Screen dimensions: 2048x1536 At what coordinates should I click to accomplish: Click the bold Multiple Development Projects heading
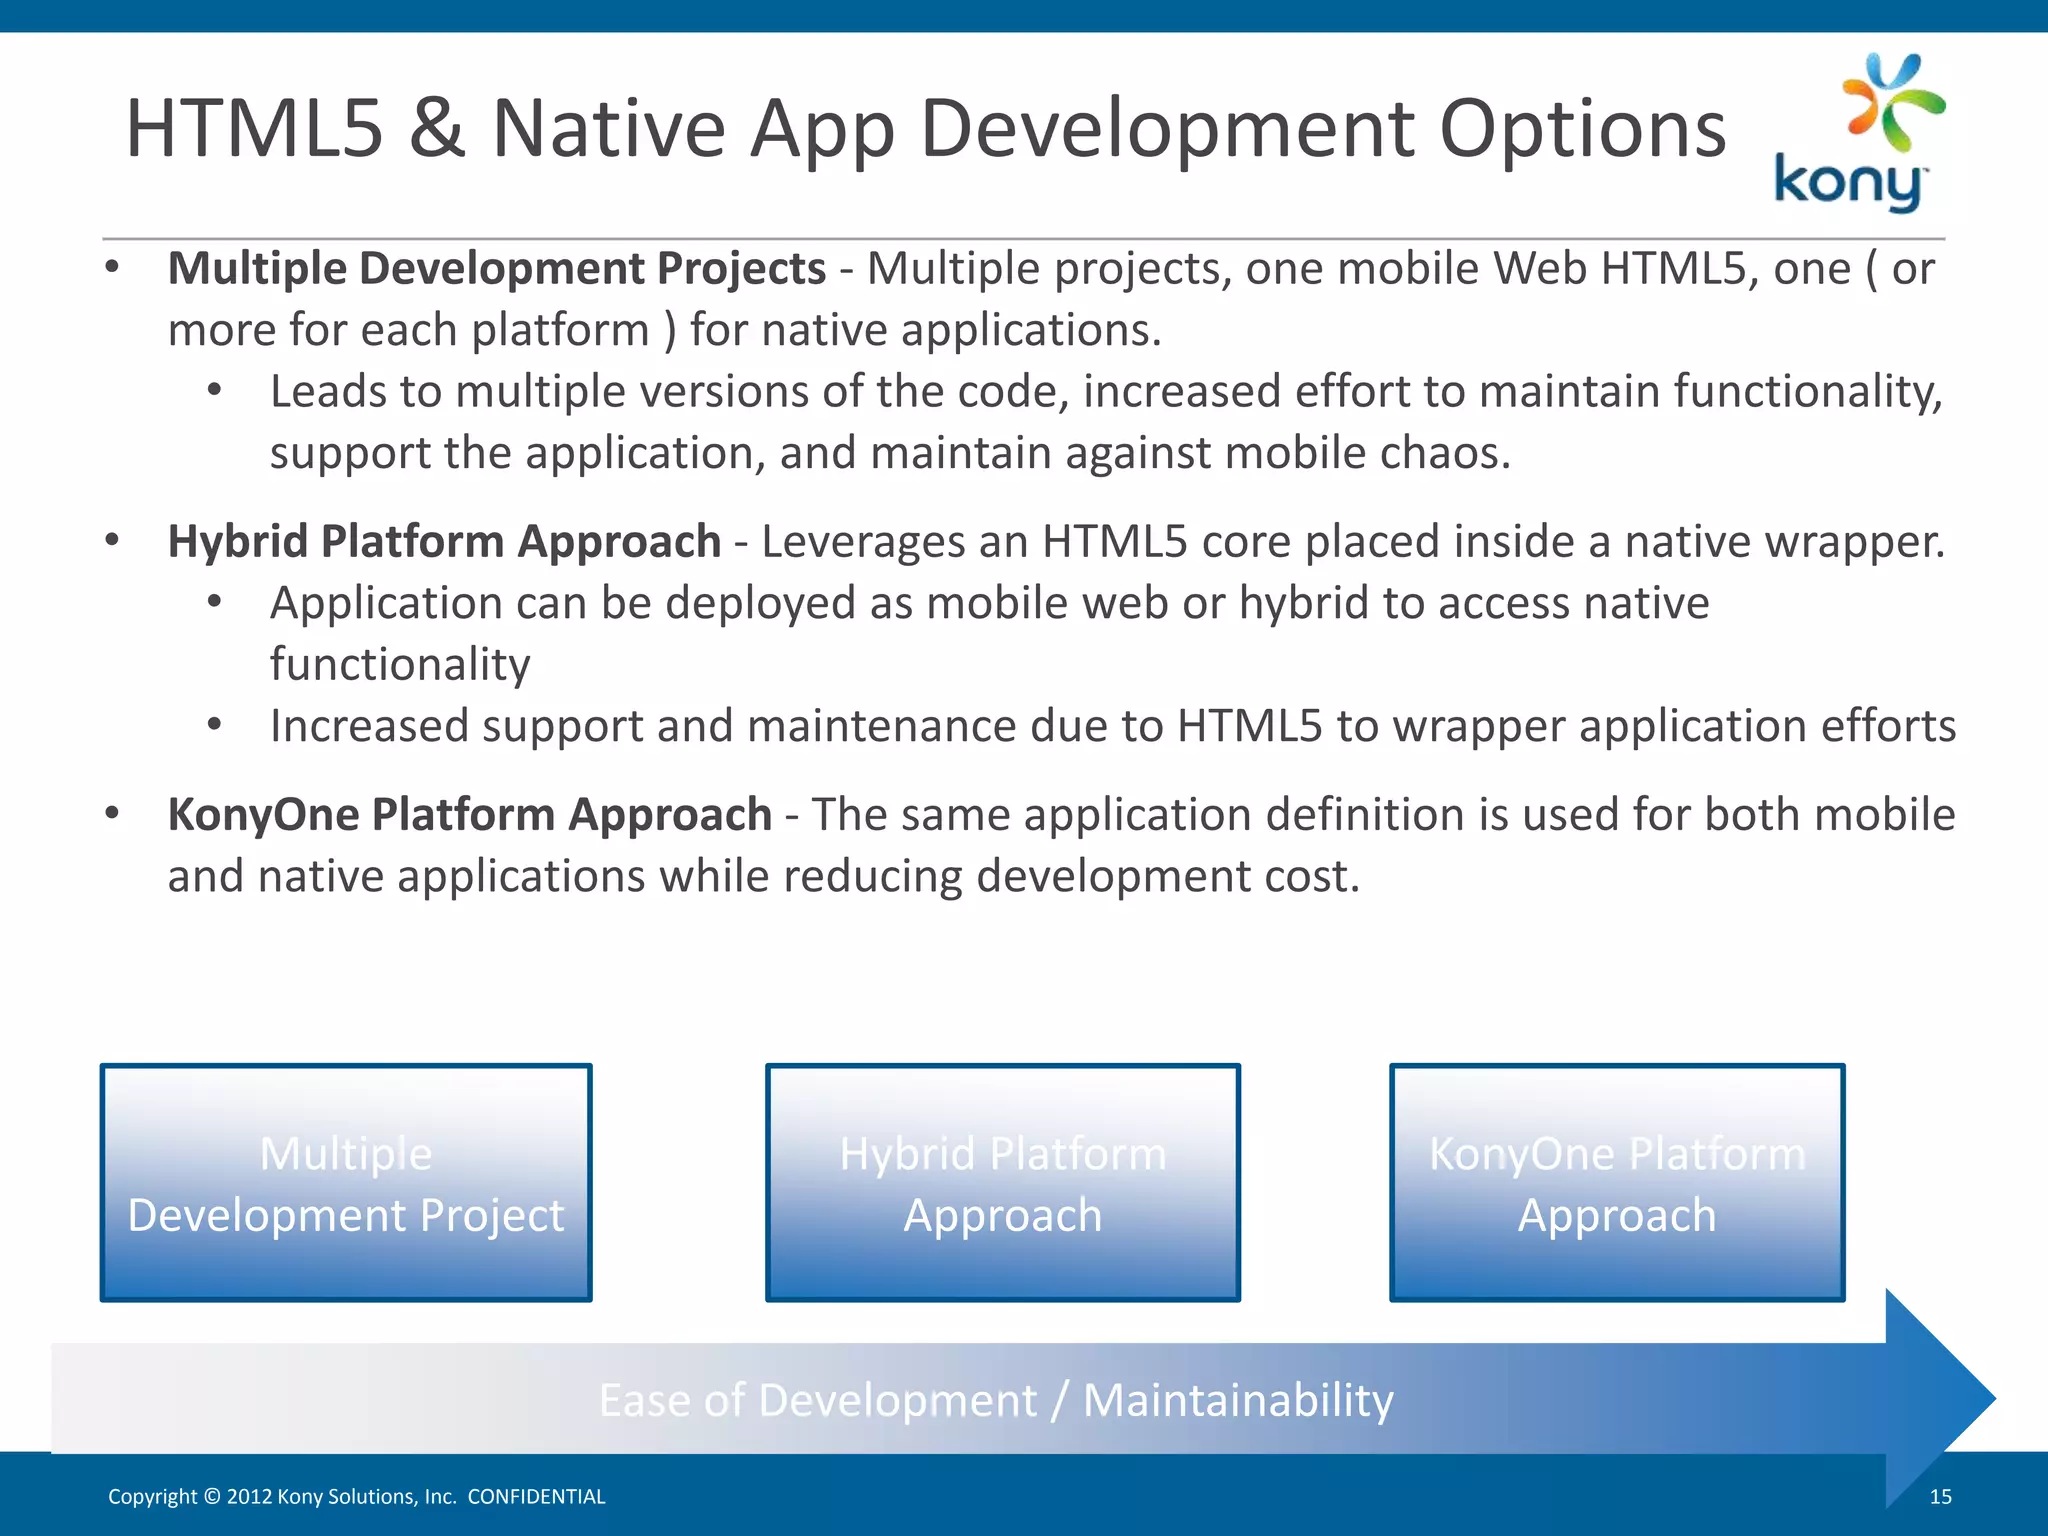(x=496, y=269)
